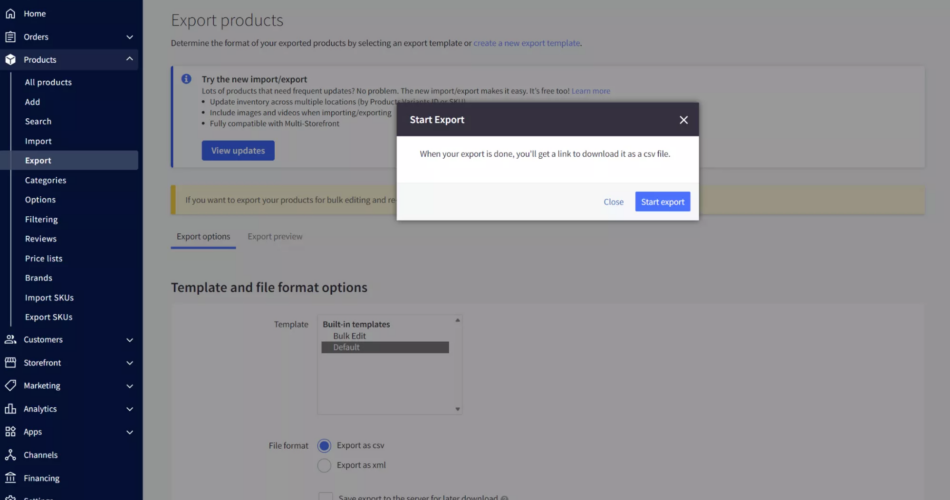
Task: Close the Start Export dialog with X
Action: pyautogui.click(x=684, y=120)
